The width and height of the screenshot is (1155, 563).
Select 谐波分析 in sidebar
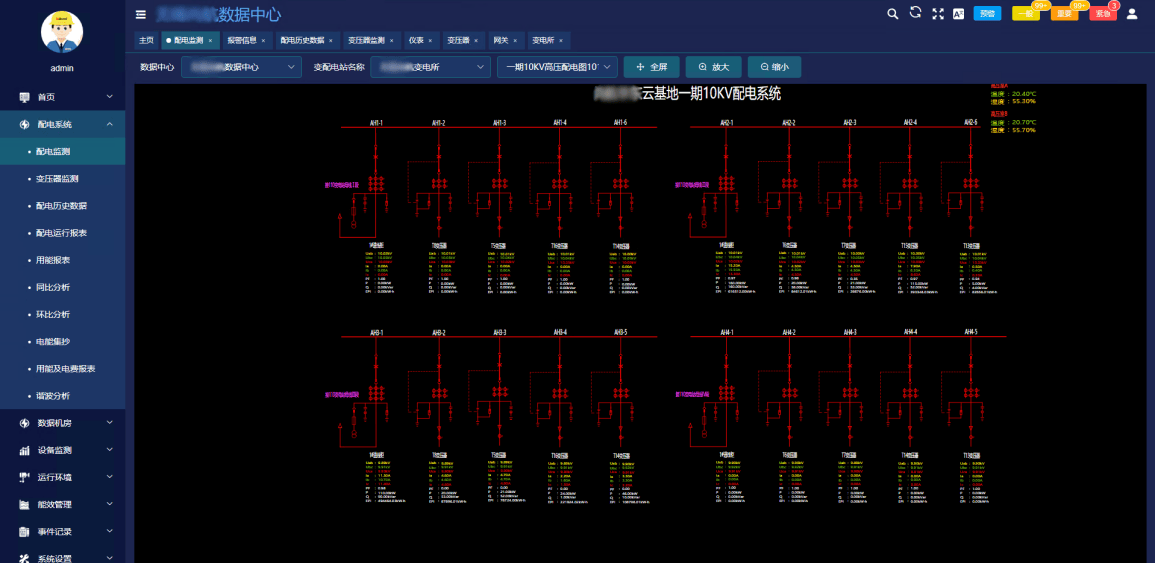63,396
